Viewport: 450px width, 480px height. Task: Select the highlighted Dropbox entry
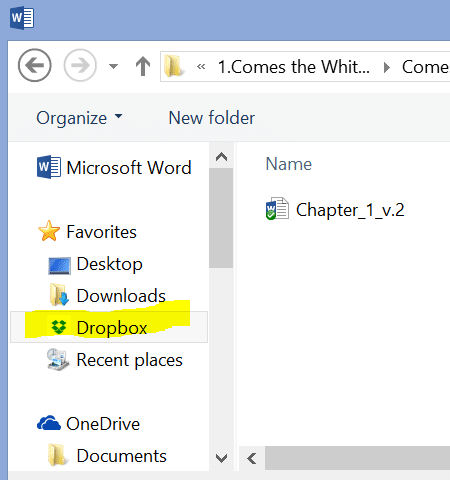tap(109, 327)
